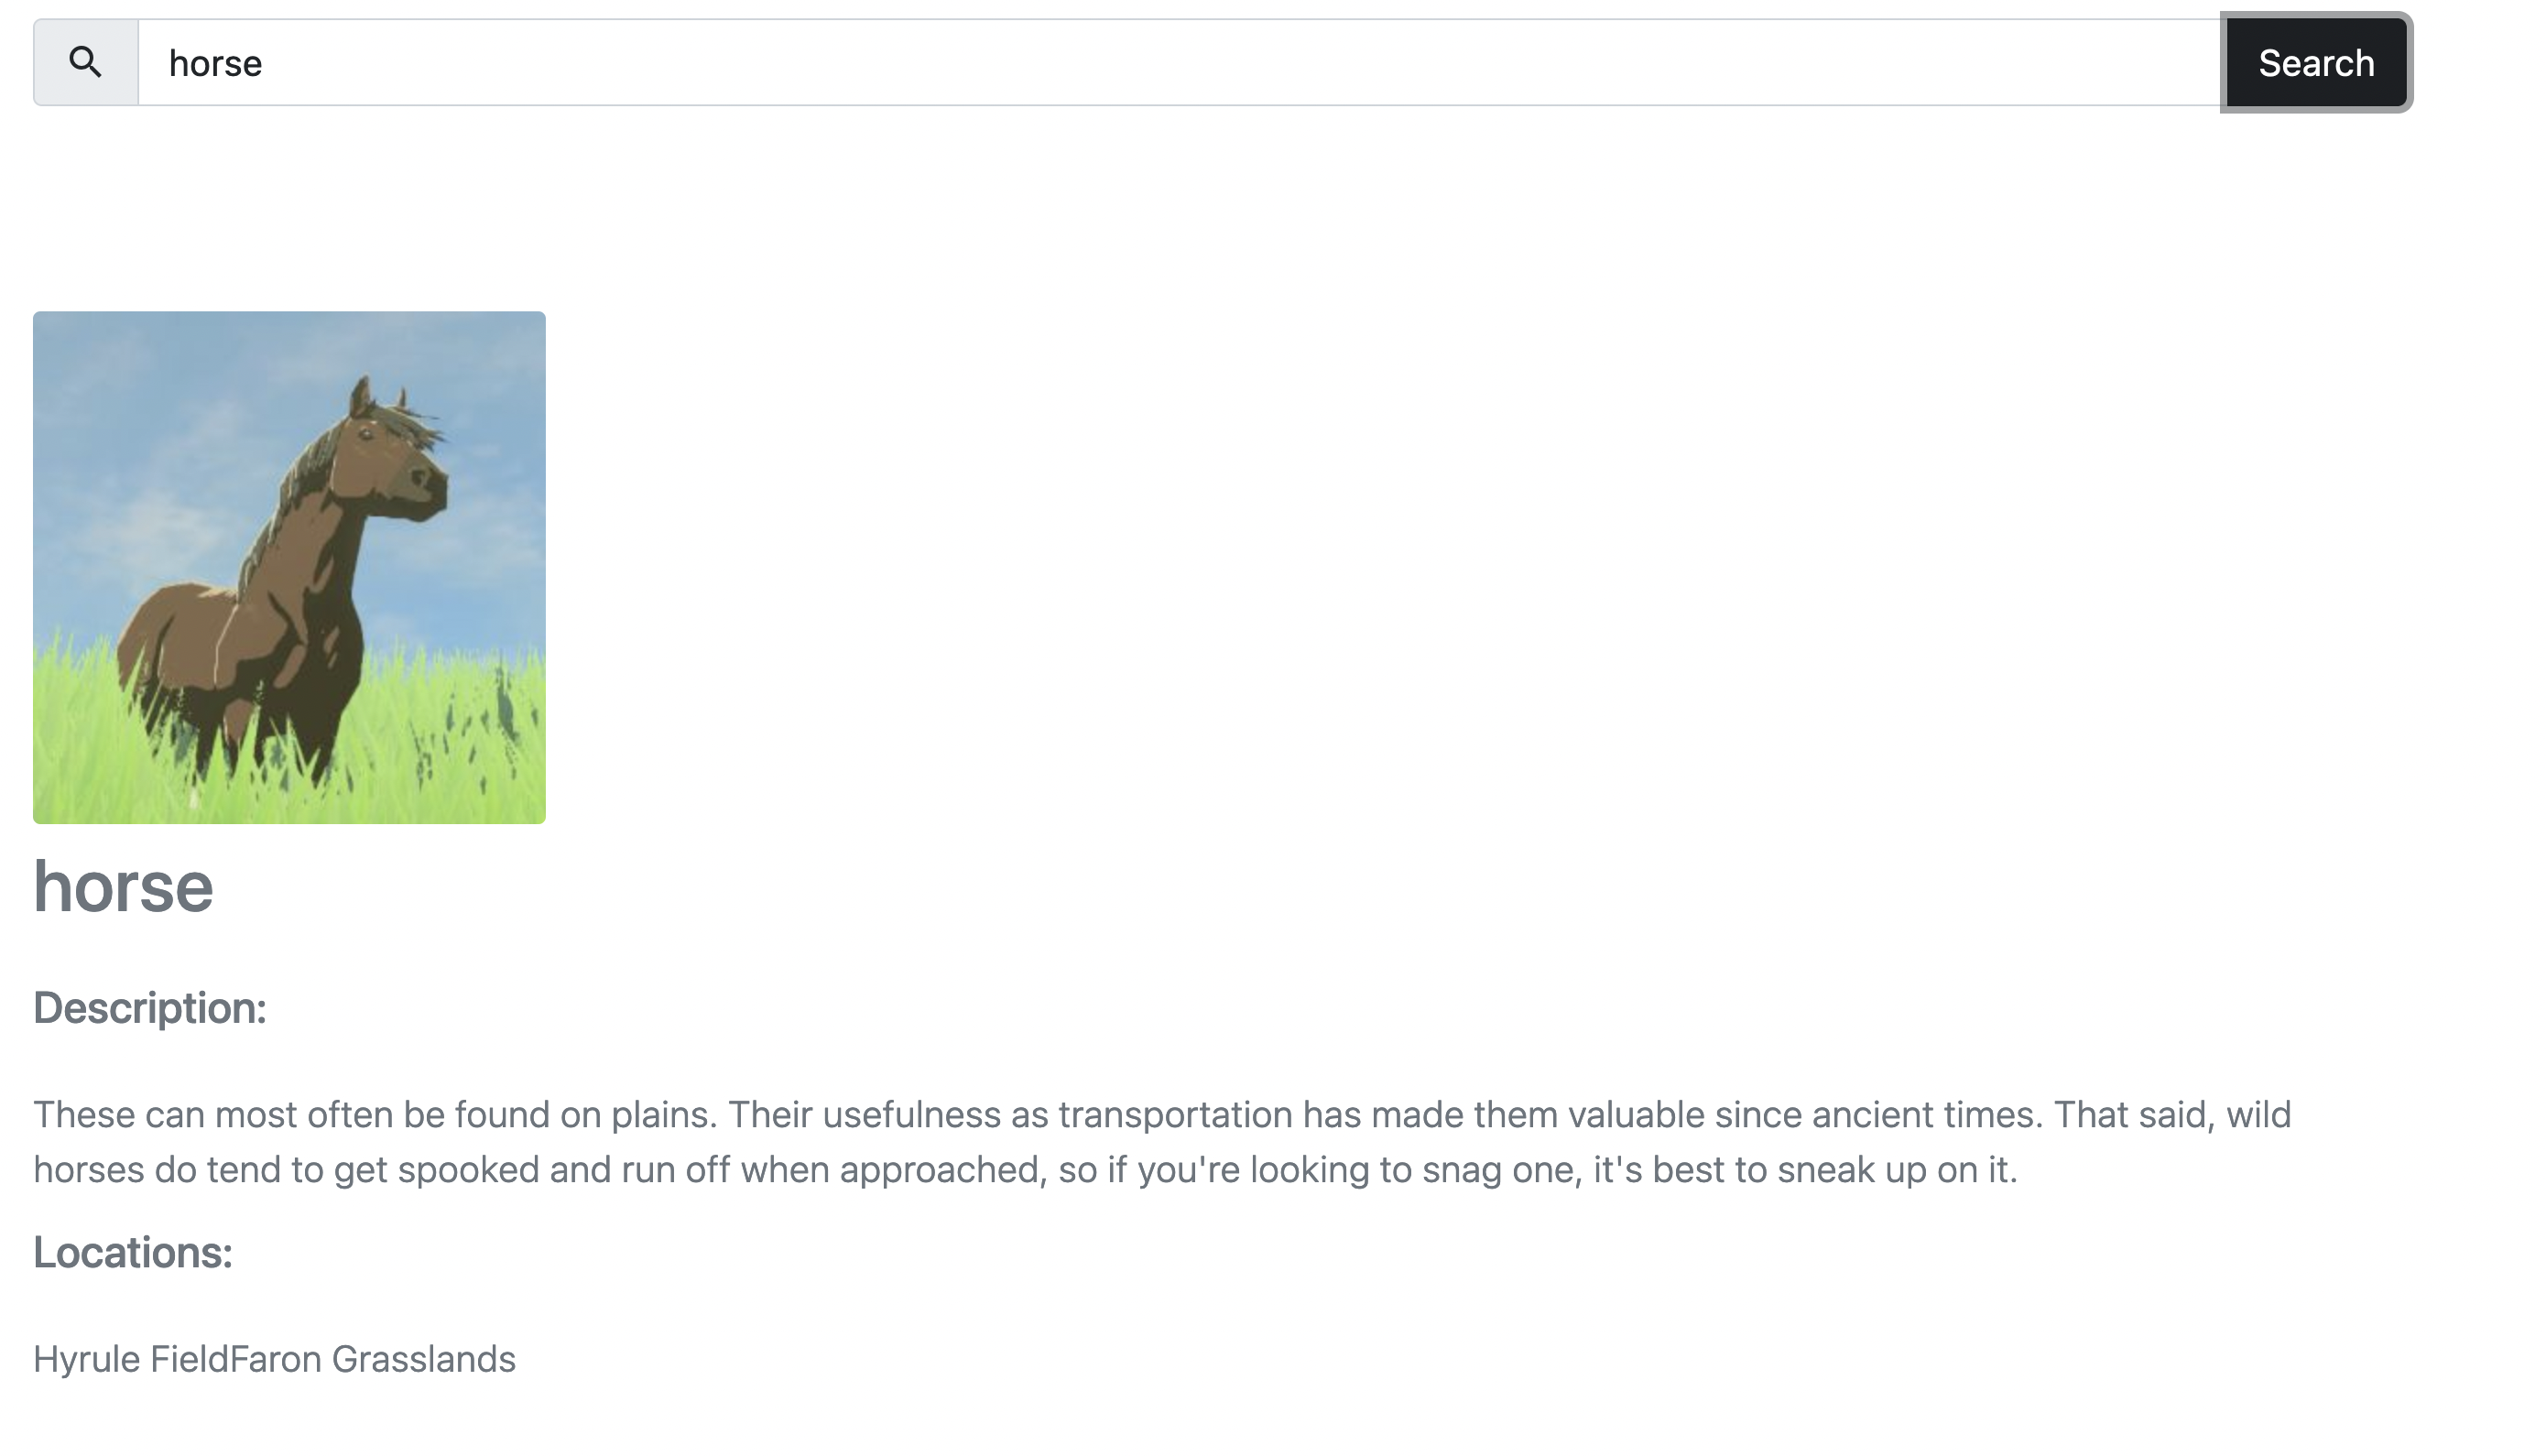The width and height of the screenshot is (2546, 1456).
Task: Open the horse picture thumbnail
Action: click(289, 567)
